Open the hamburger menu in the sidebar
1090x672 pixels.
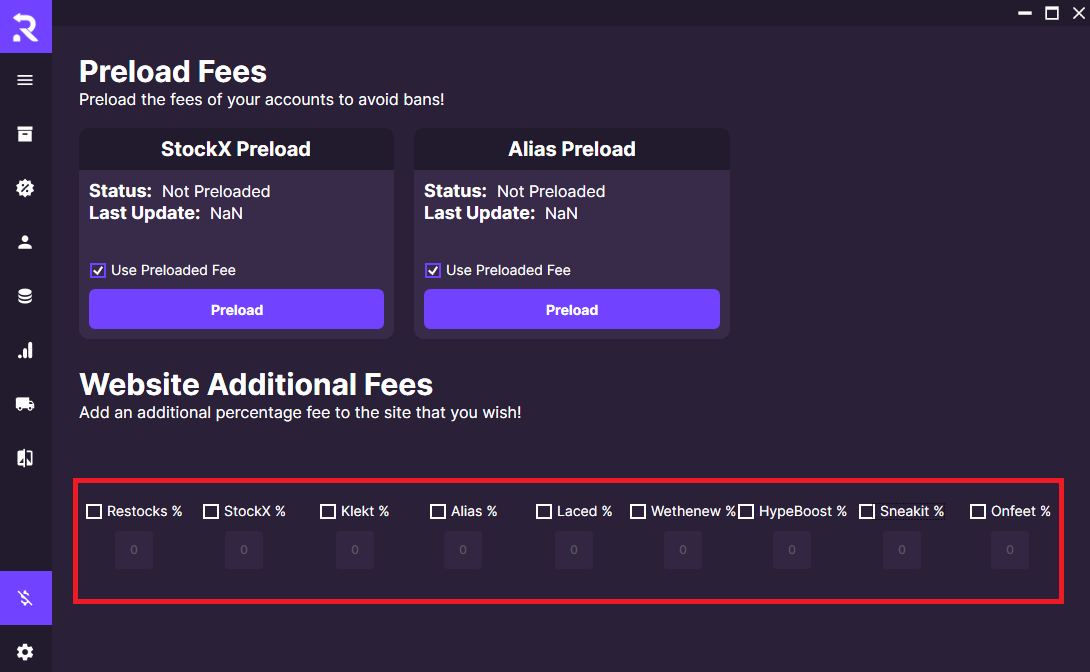point(25,80)
